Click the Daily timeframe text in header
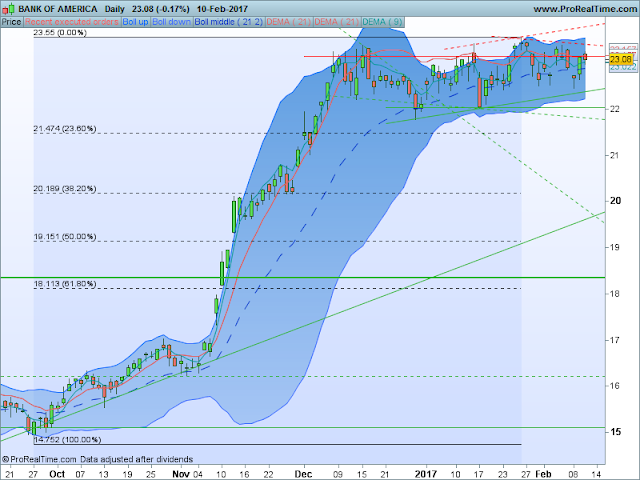This screenshot has width=640, height=480. point(114,9)
